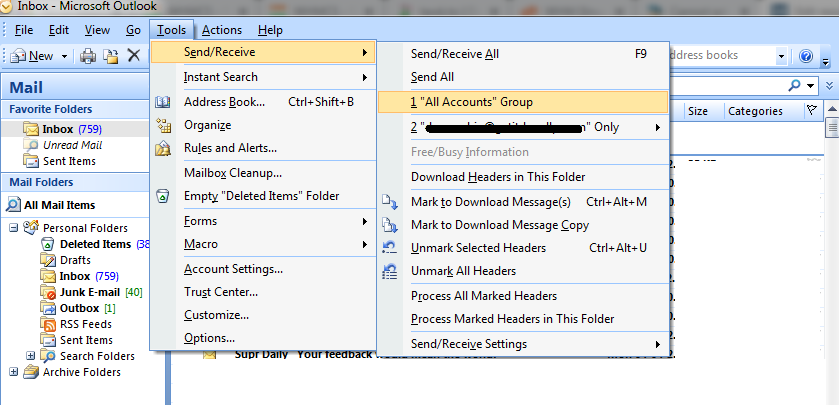
Task: Click the Mail Folders pane header
Action: click(x=75, y=182)
